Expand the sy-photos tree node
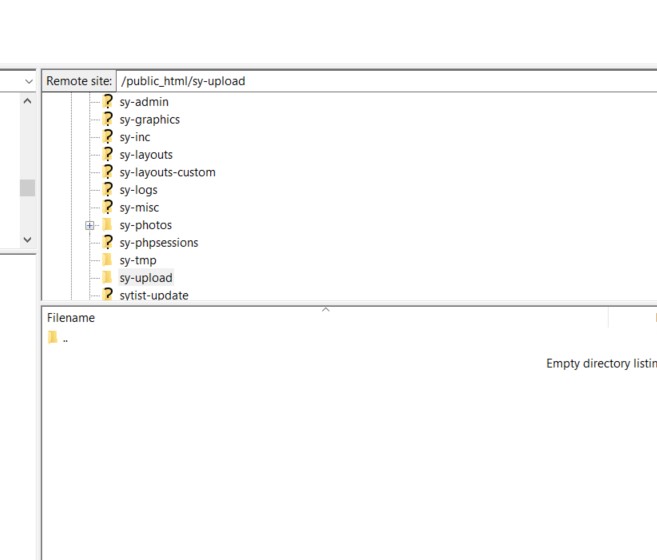This screenshot has height=560, width=657. coord(89,226)
